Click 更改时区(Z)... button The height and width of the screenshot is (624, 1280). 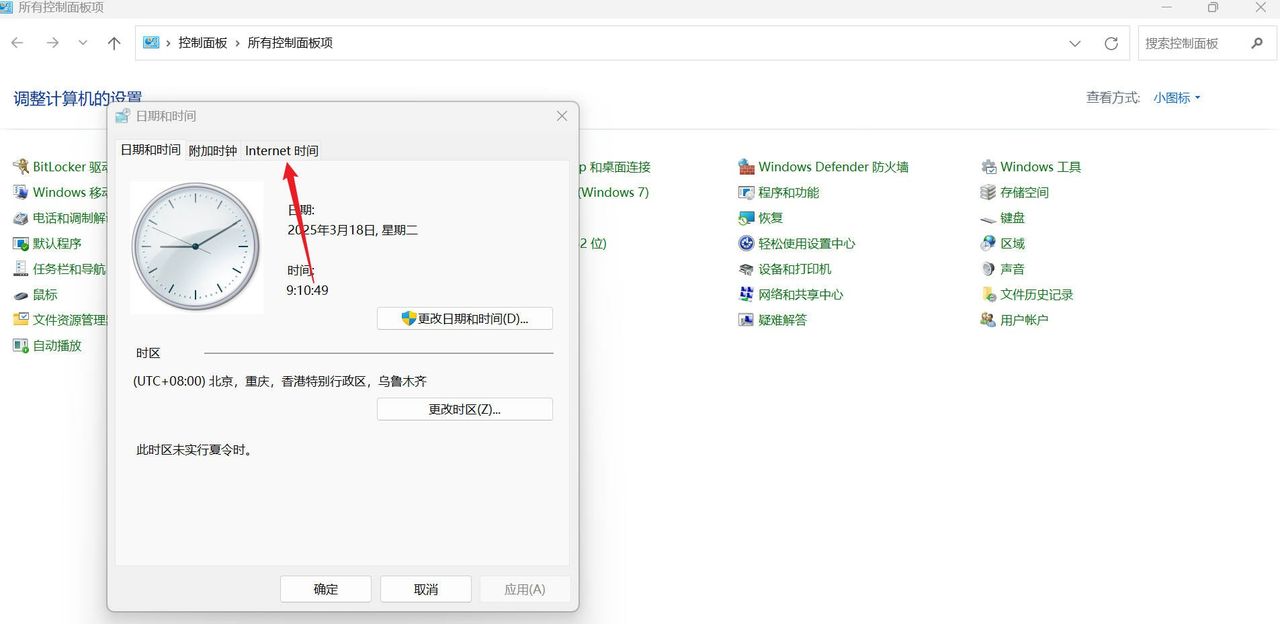[465, 409]
